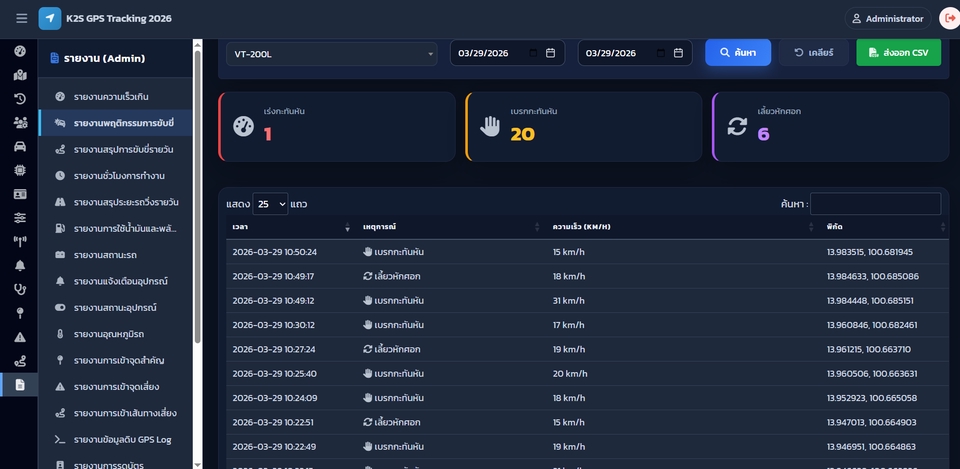Select รายงานข้อมูลดิบ GPS Log menu item
This screenshot has height=469, width=960.
coord(122,439)
